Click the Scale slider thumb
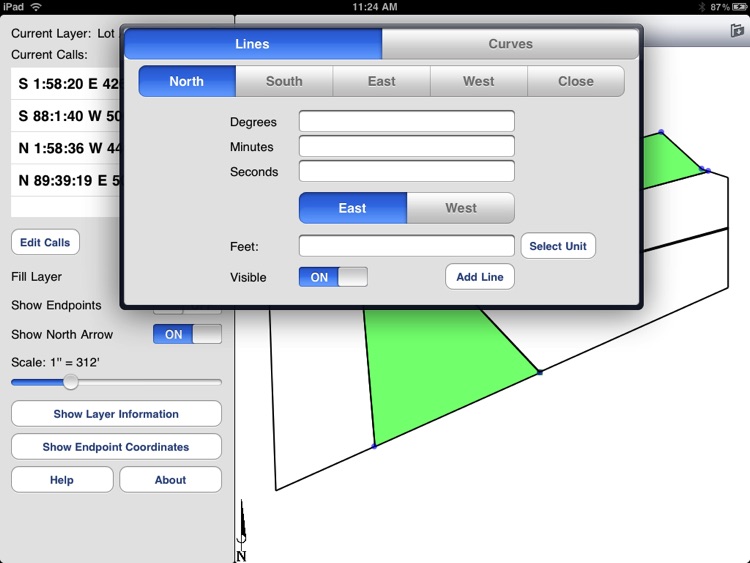This screenshot has height=563, width=750. tap(71, 382)
